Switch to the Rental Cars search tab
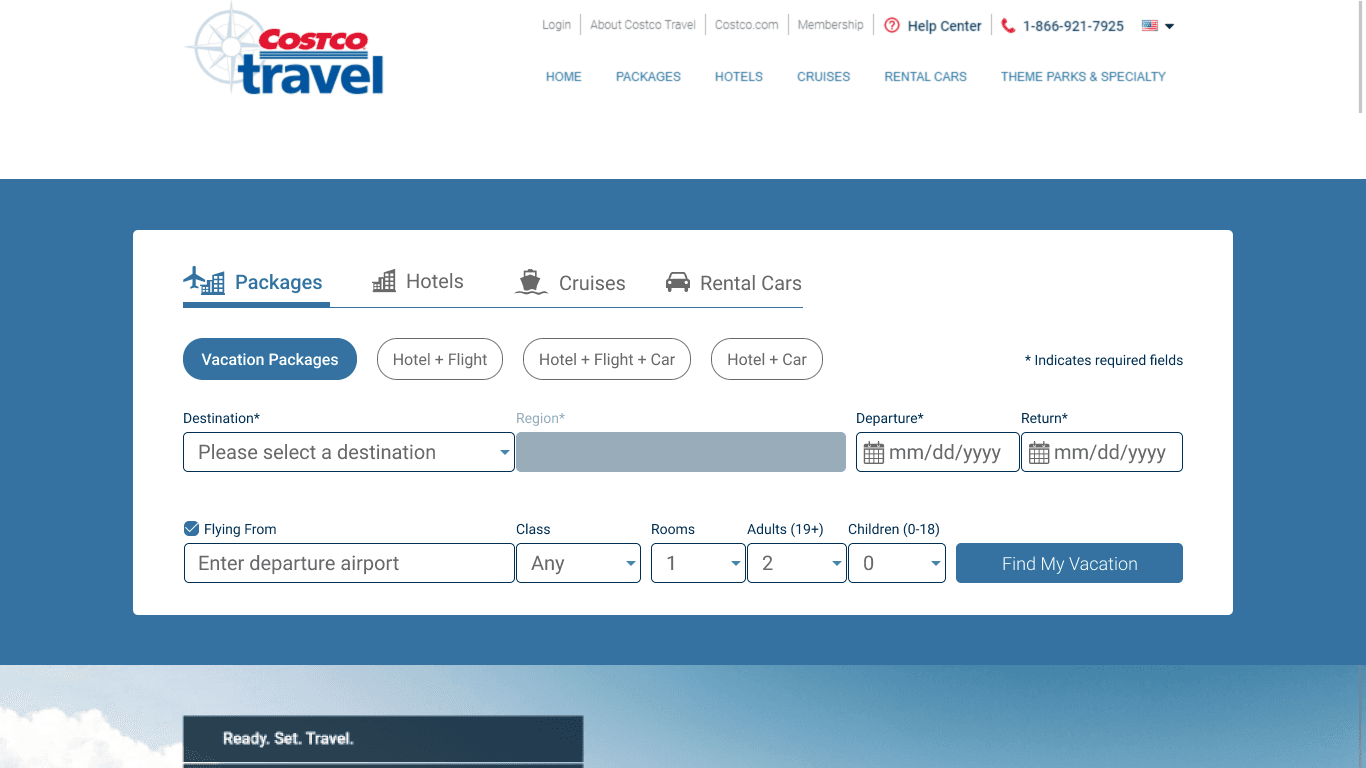 click(734, 283)
